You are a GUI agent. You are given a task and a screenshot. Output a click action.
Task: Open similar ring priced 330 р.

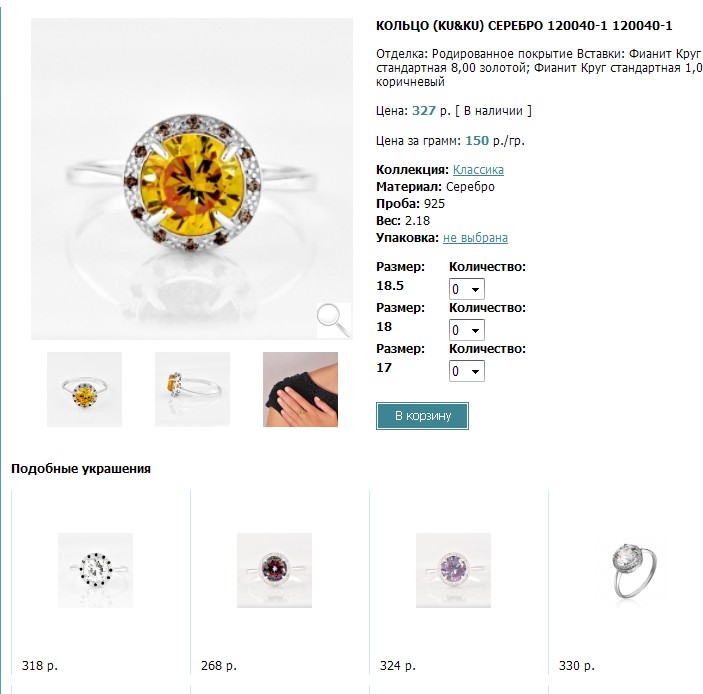pos(632,570)
